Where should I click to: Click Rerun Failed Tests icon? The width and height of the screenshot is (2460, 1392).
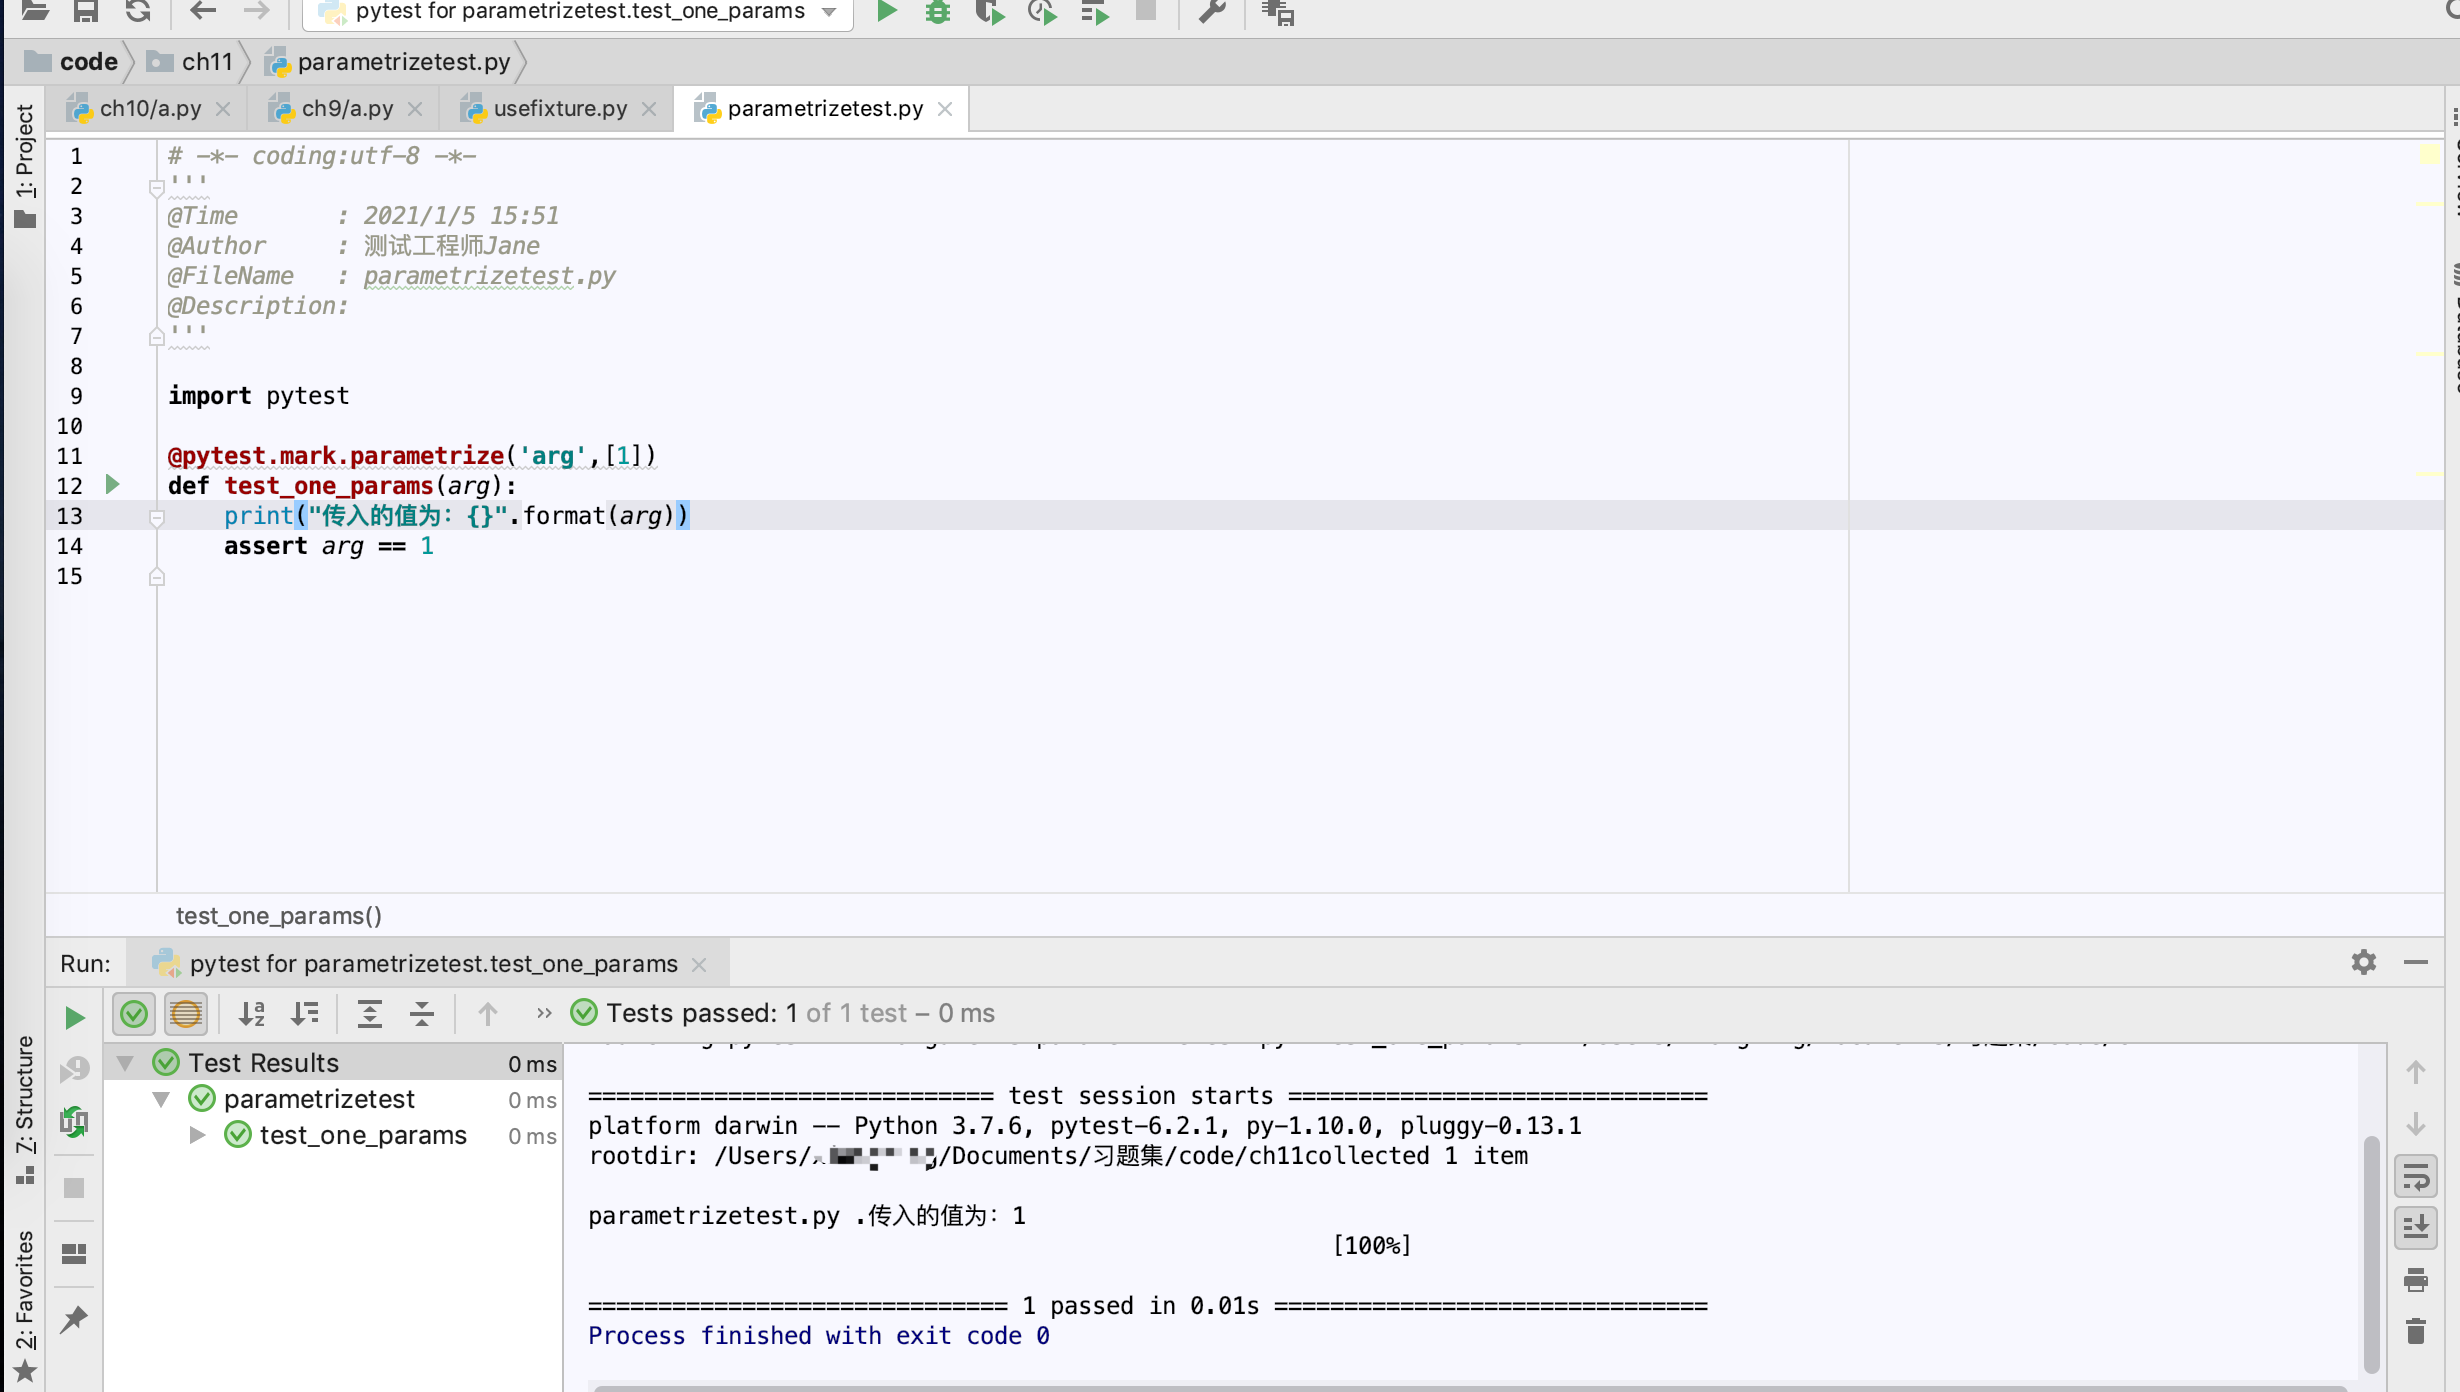click(x=75, y=1069)
